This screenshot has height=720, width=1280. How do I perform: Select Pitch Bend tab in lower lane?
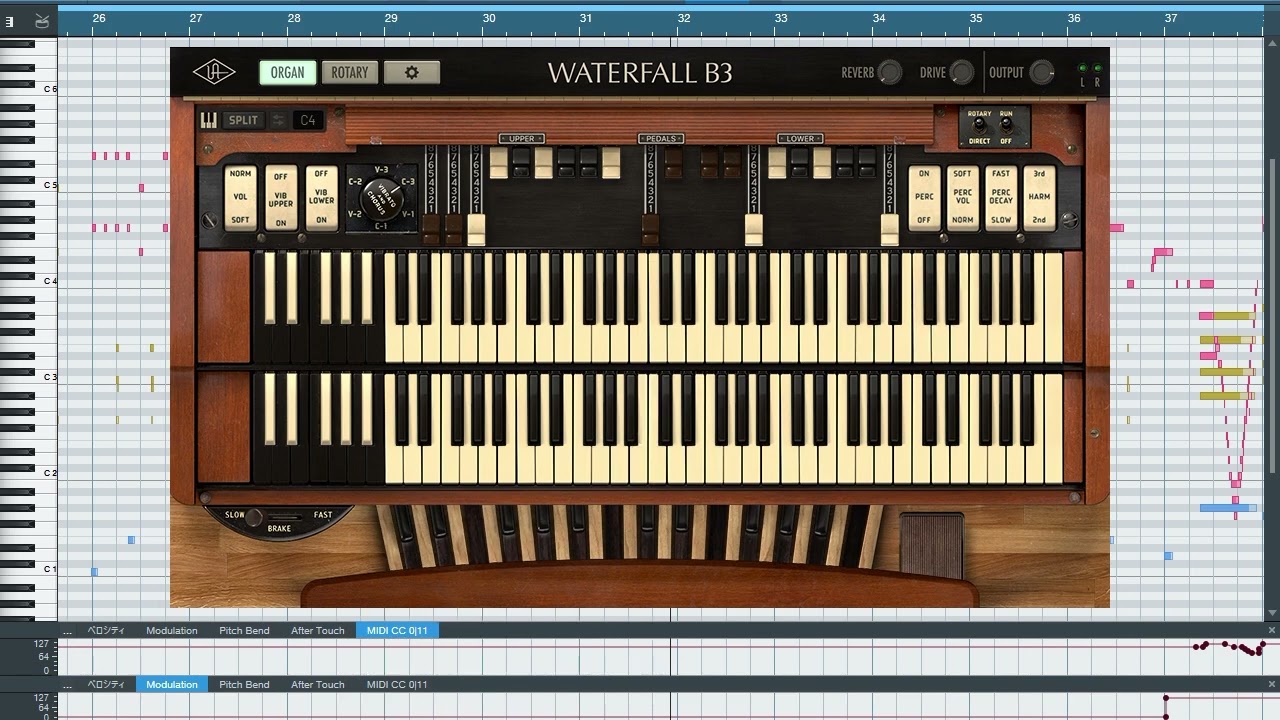[244, 684]
